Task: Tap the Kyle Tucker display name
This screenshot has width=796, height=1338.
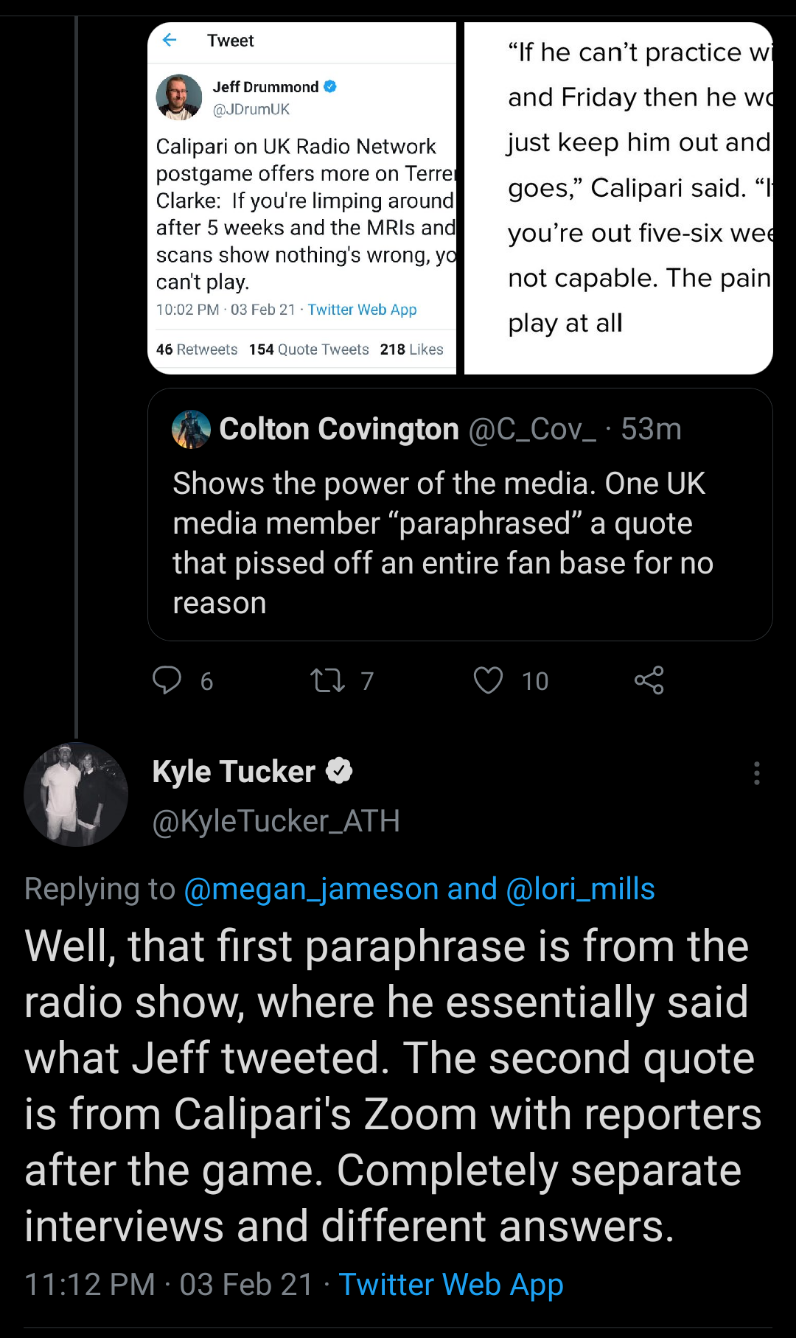Action: pyautogui.click(x=233, y=771)
